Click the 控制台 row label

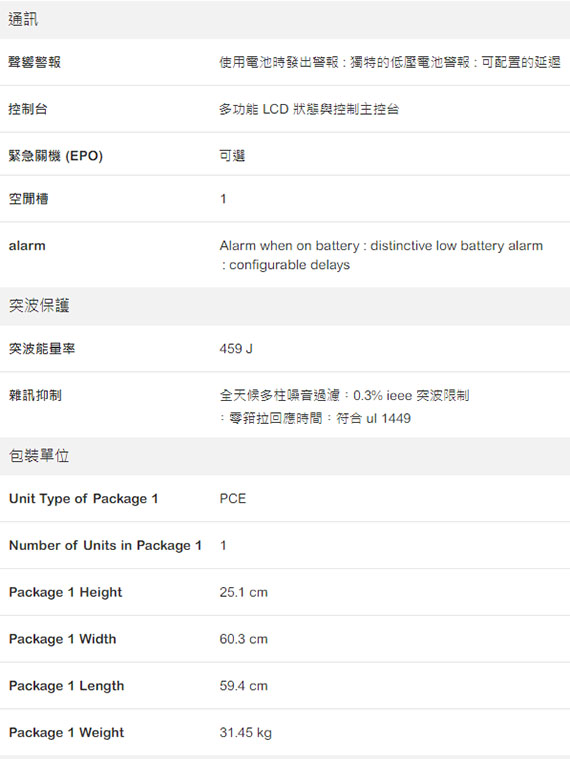(x=28, y=109)
